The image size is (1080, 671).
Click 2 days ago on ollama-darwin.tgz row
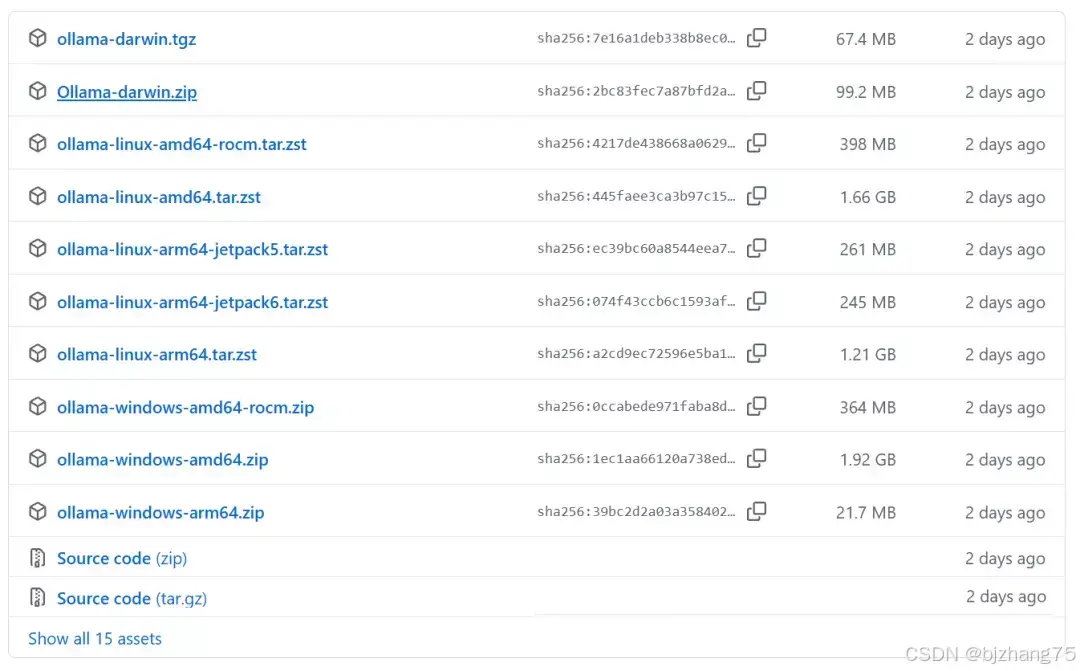tap(1005, 39)
